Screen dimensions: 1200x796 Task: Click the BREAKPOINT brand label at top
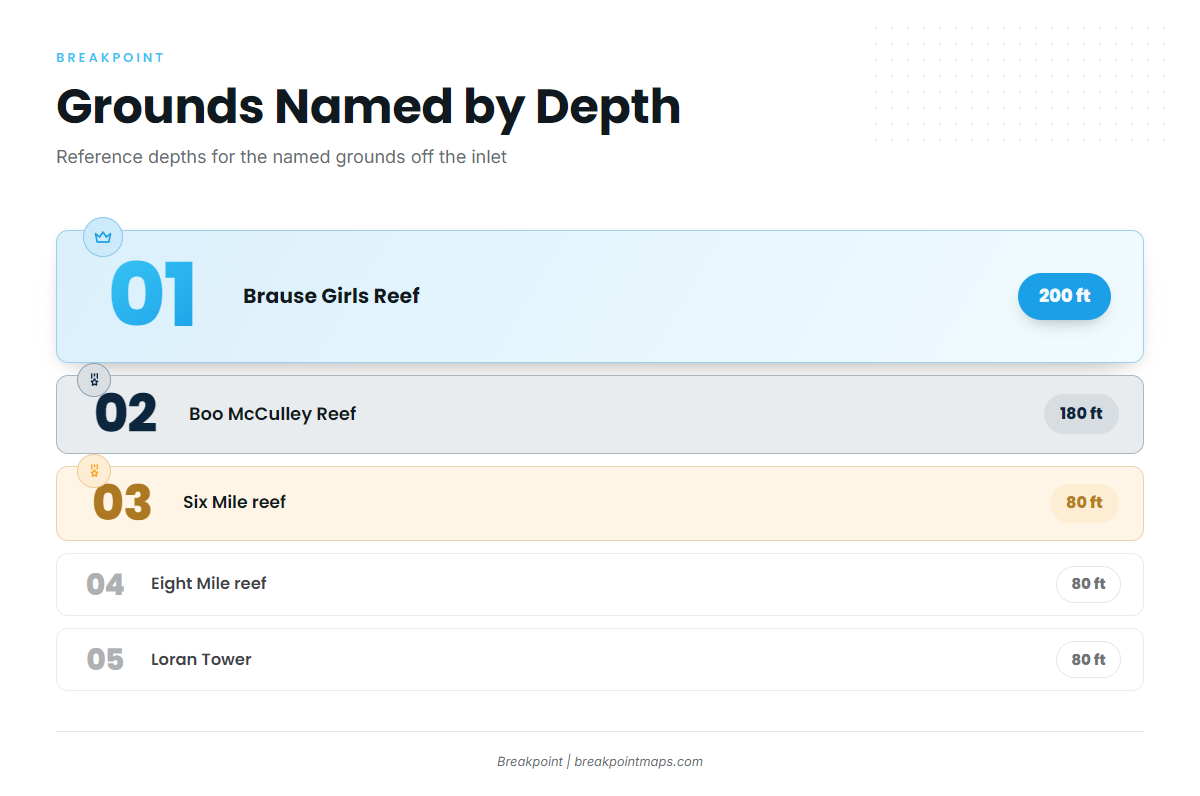point(110,58)
